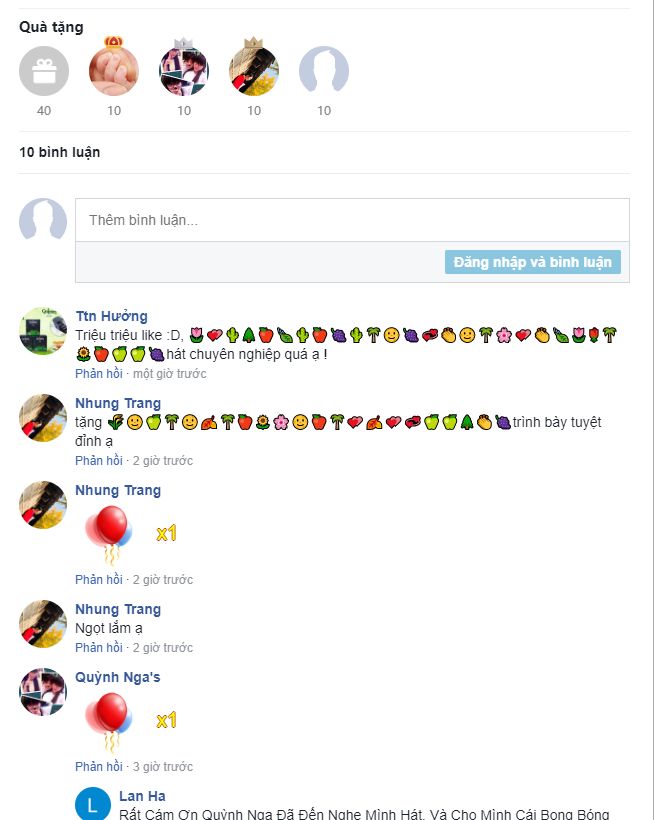Click the grey gift box icon
Image resolution: width=654 pixels, height=820 pixels.
coord(44,71)
